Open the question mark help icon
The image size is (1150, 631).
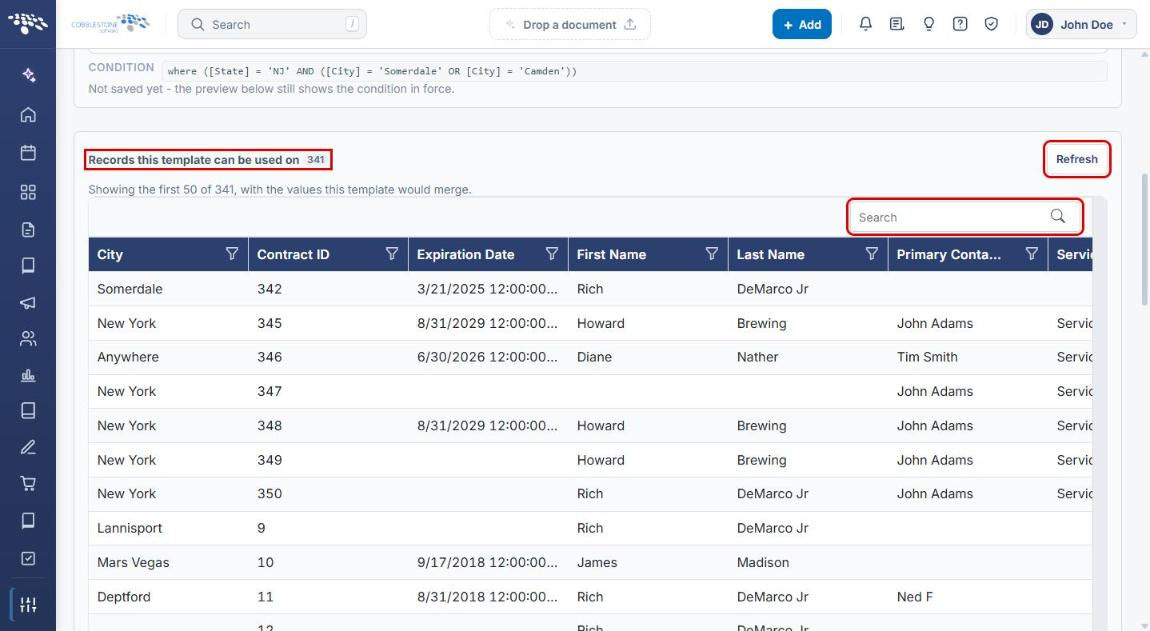[x=960, y=24]
